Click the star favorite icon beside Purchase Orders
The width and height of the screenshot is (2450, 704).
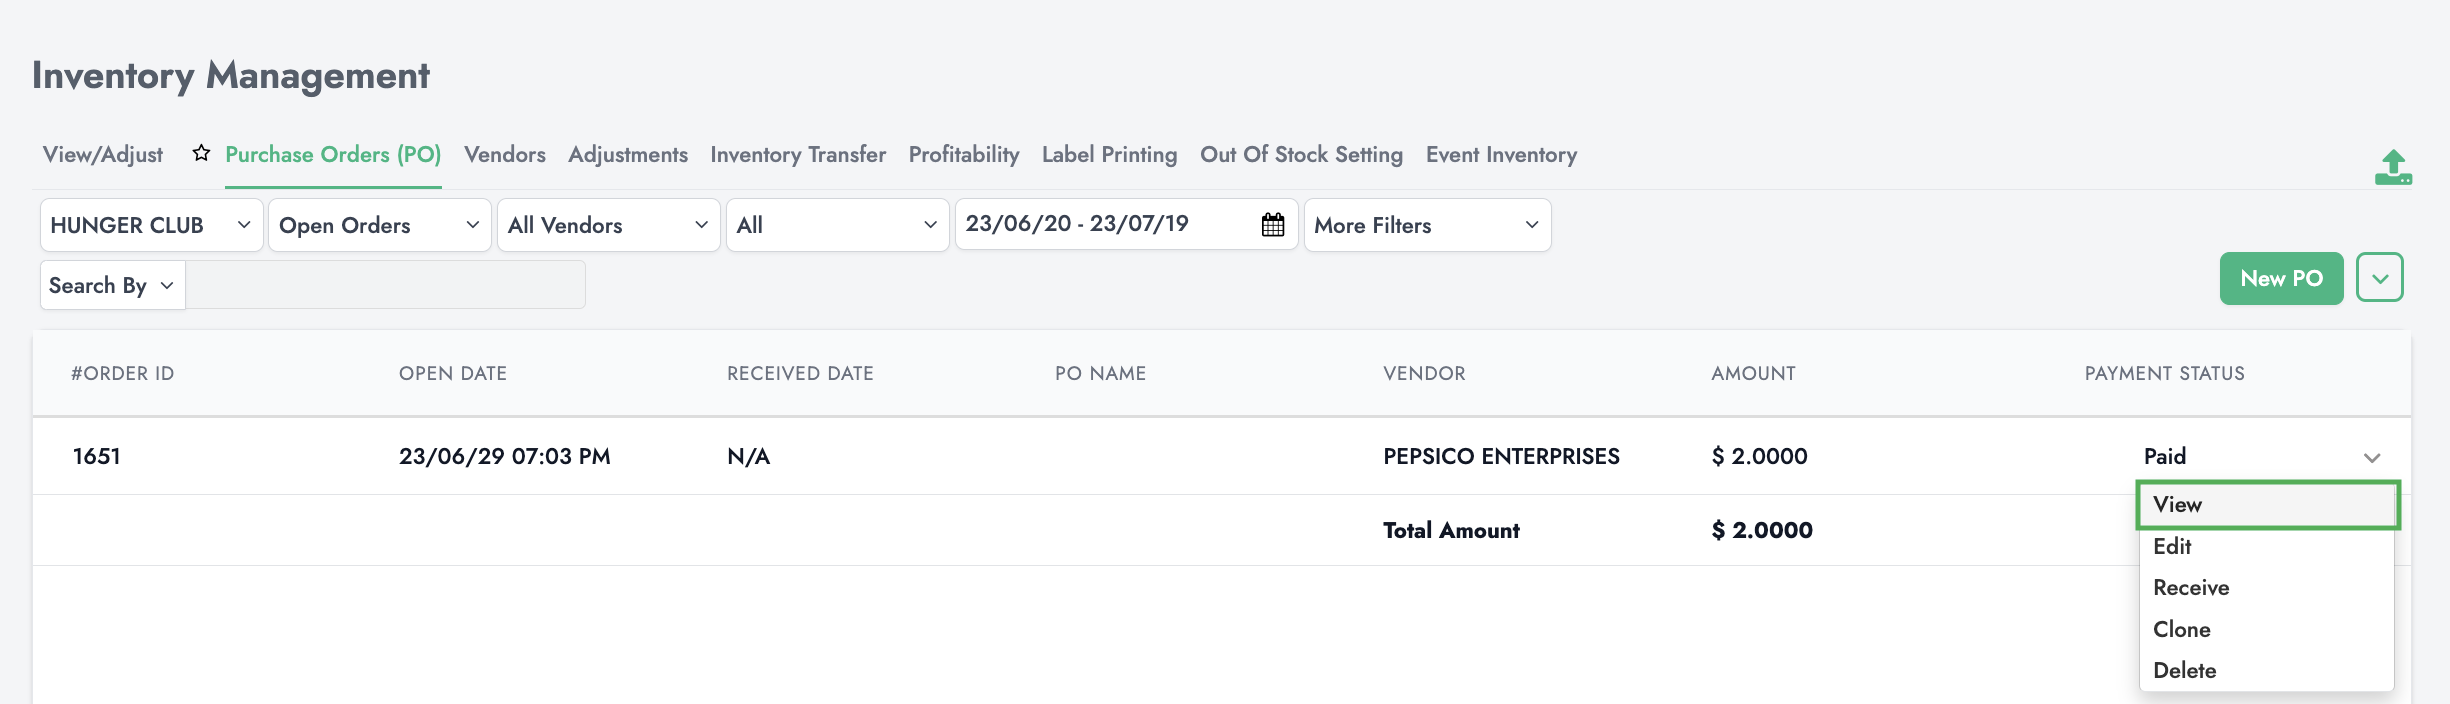[201, 153]
